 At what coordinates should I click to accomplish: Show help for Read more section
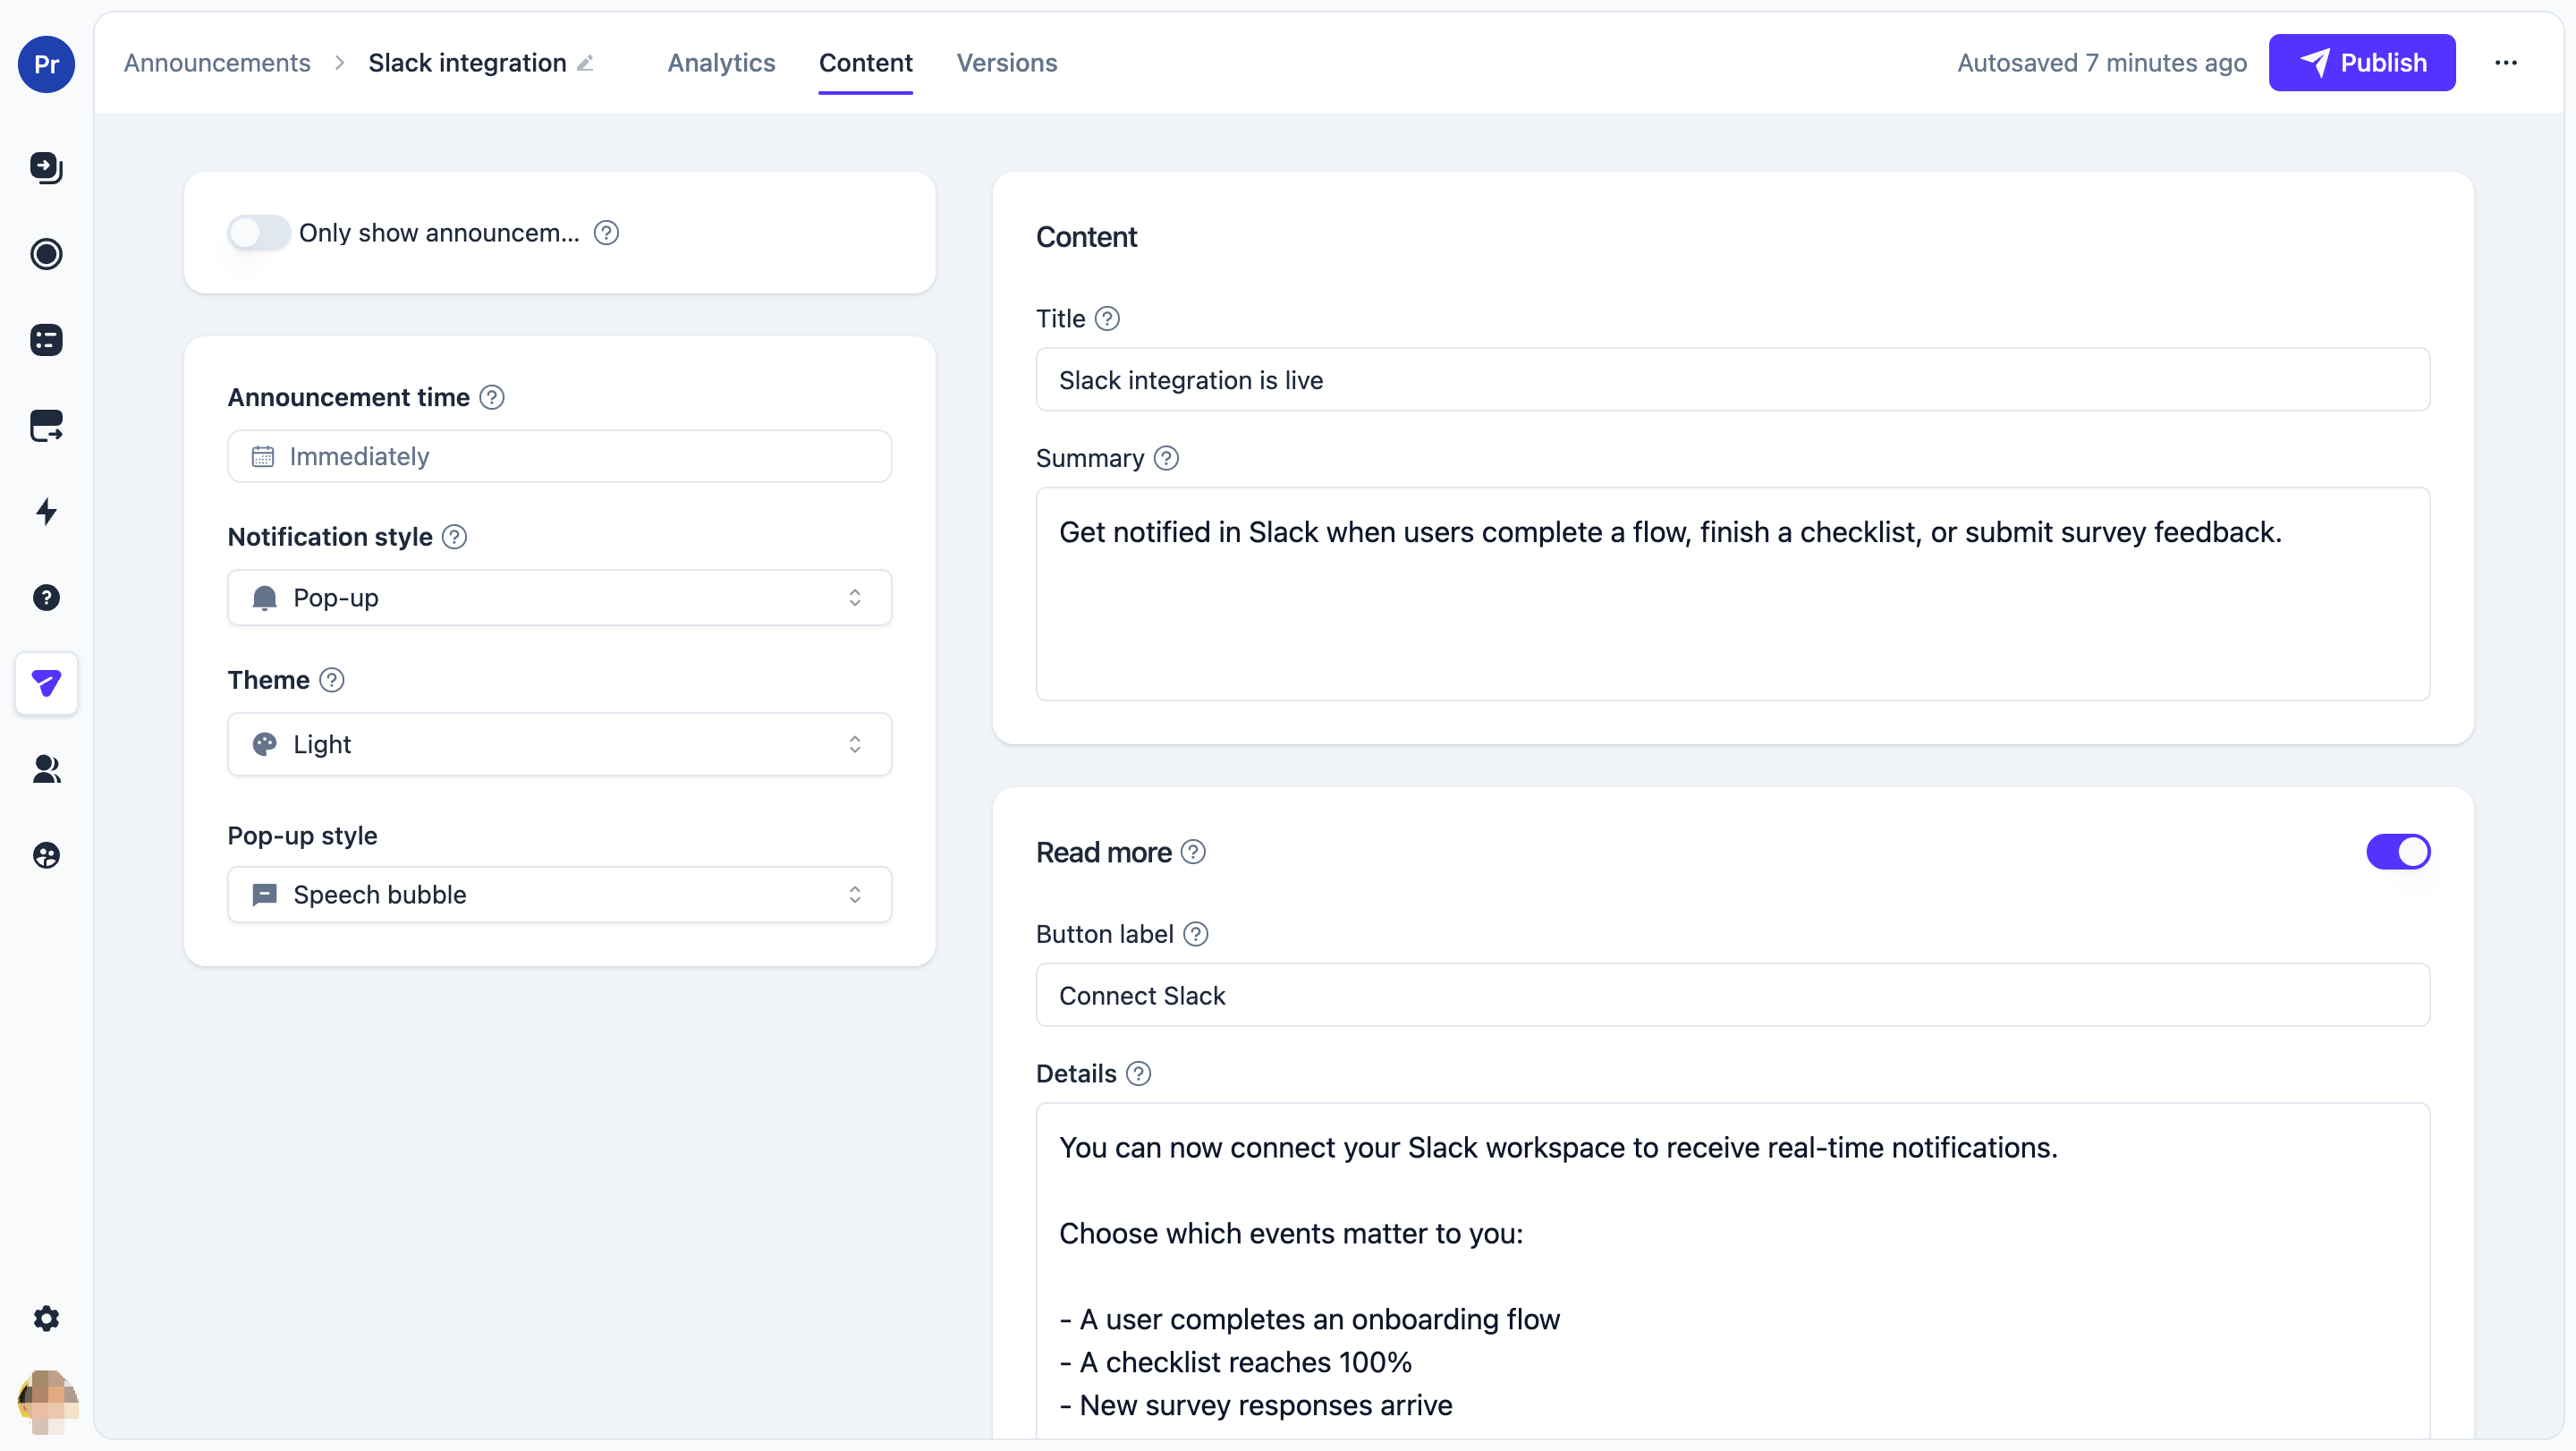[1193, 852]
